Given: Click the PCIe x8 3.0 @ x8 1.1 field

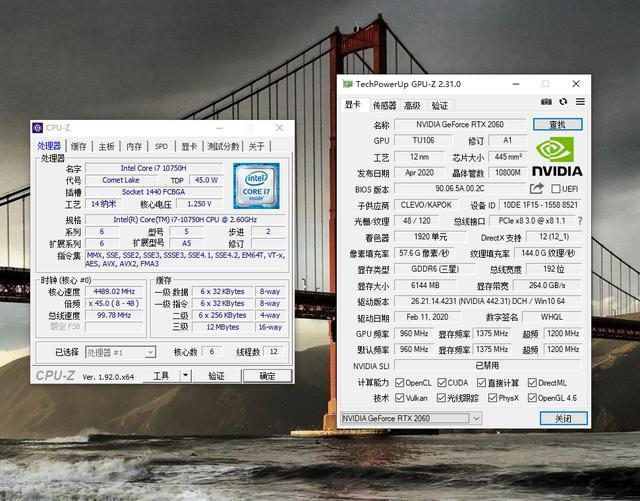Looking at the screenshot, I should tap(532, 221).
